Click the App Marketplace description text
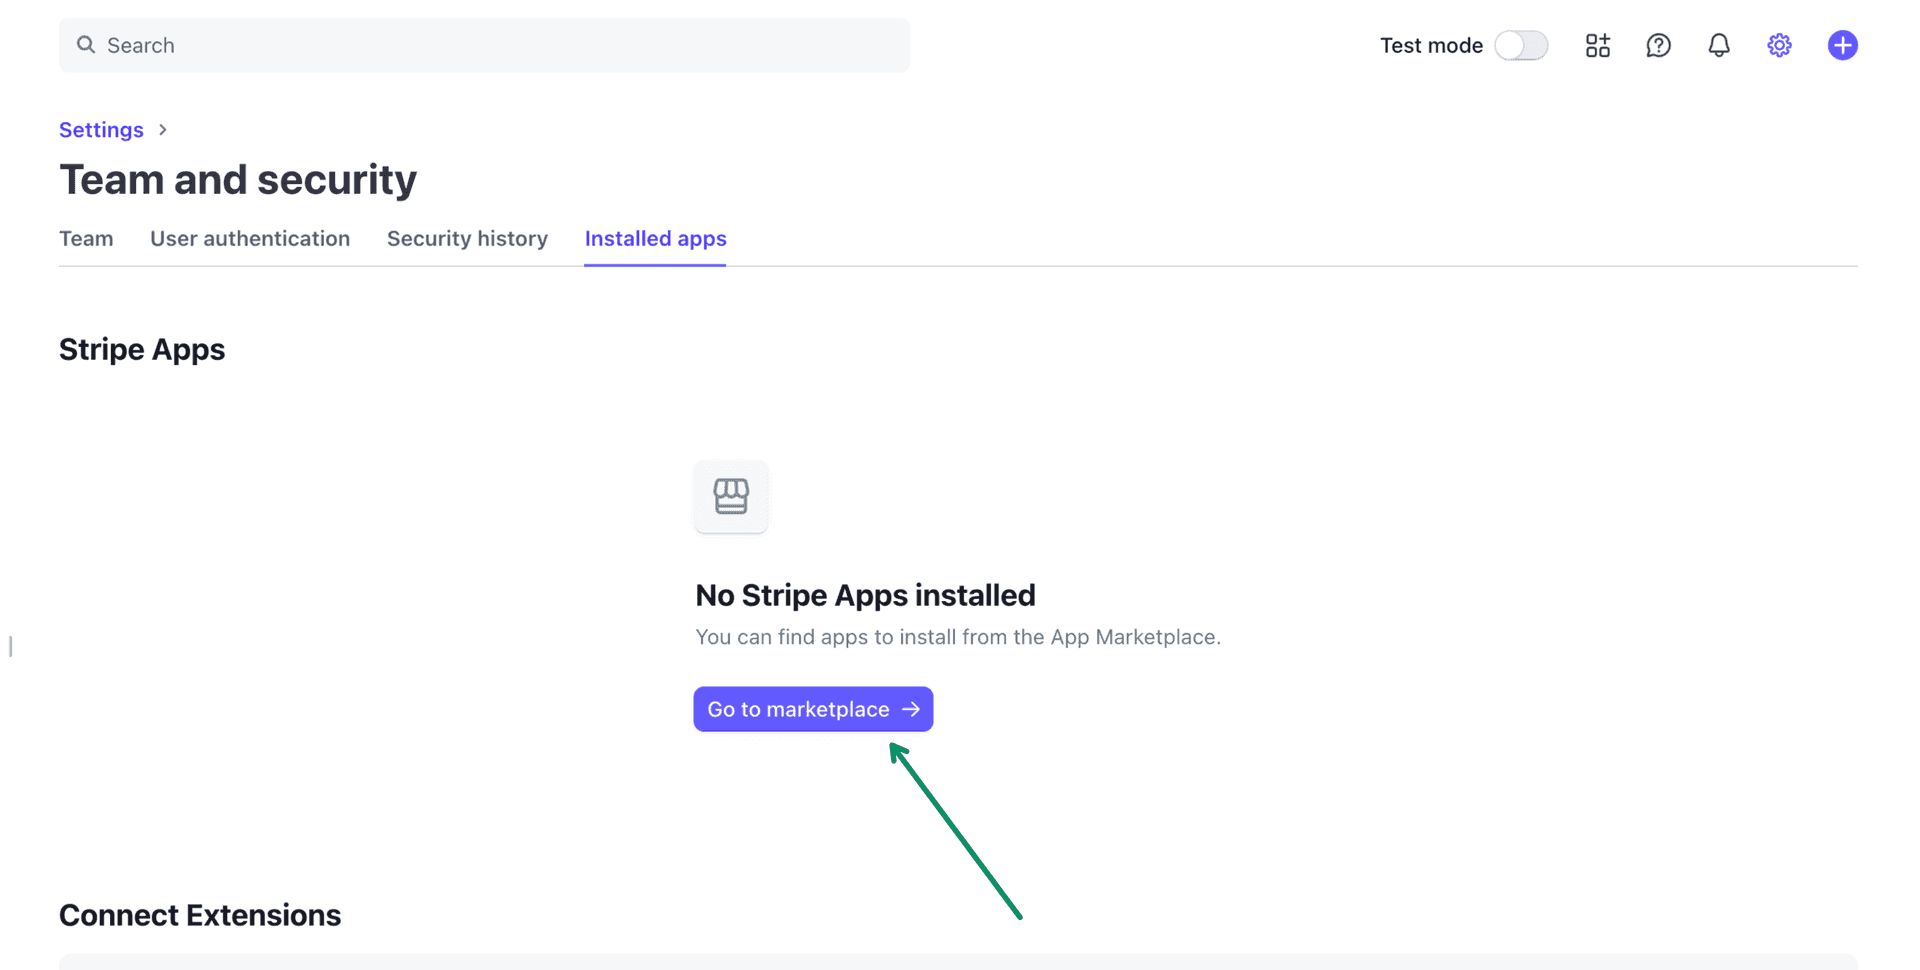Image resolution: width=1920 pixels, height=970 pixels. (x=958, y=637)
